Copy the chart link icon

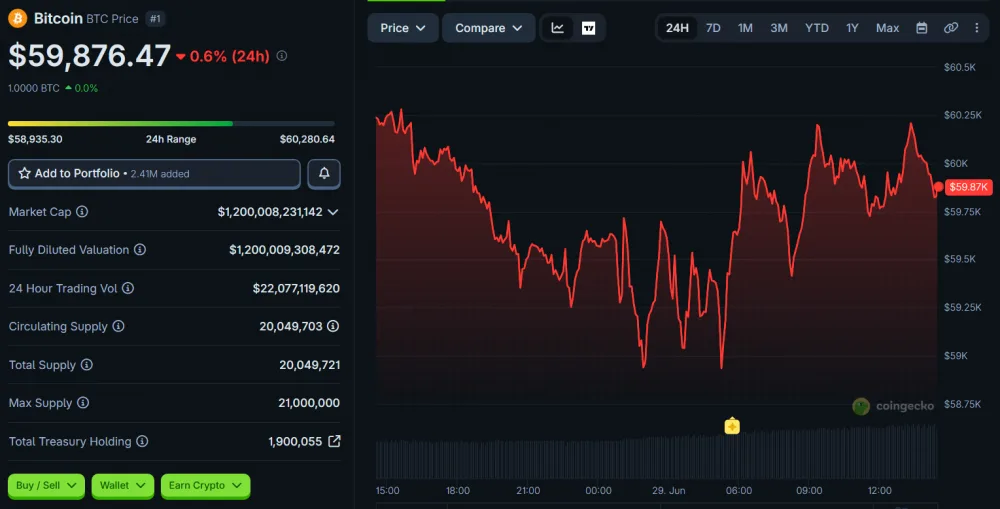(951, 28)
